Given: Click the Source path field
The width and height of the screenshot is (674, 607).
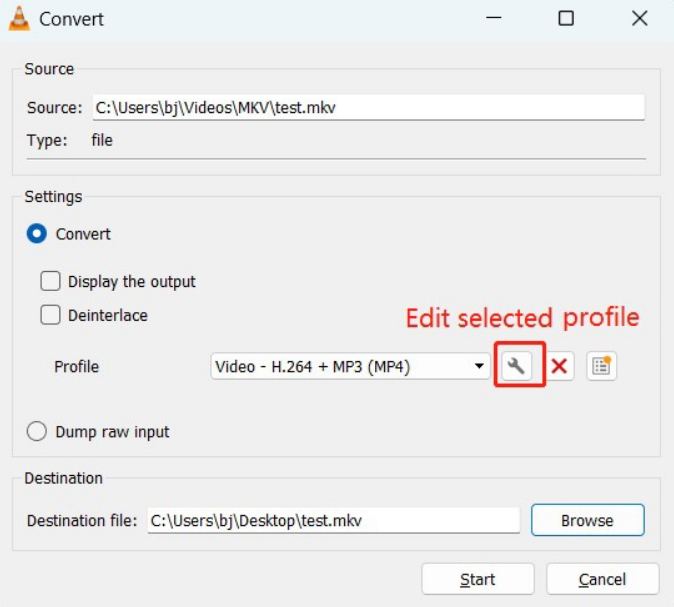Looking at the screenshot, I should click(x=368, y=107).
